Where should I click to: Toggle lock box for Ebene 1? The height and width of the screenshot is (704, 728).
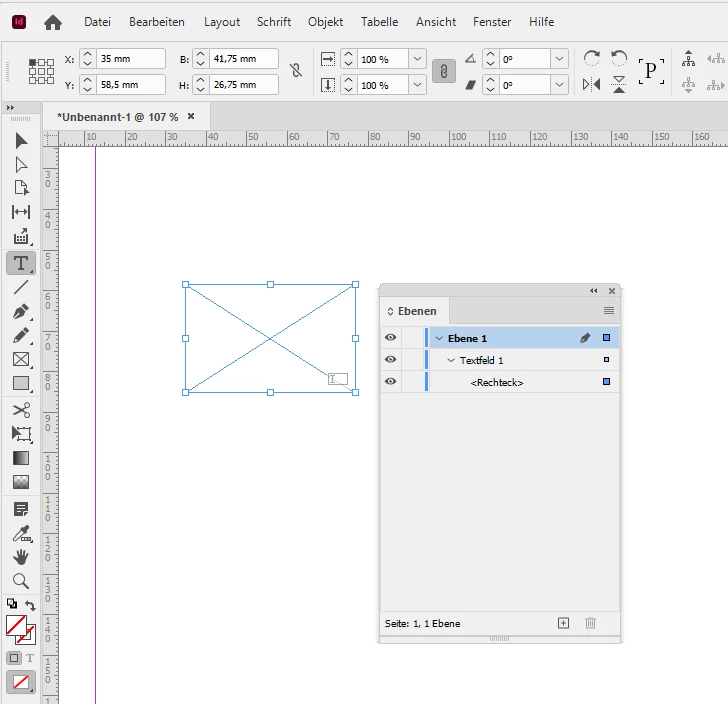[413, 338]
